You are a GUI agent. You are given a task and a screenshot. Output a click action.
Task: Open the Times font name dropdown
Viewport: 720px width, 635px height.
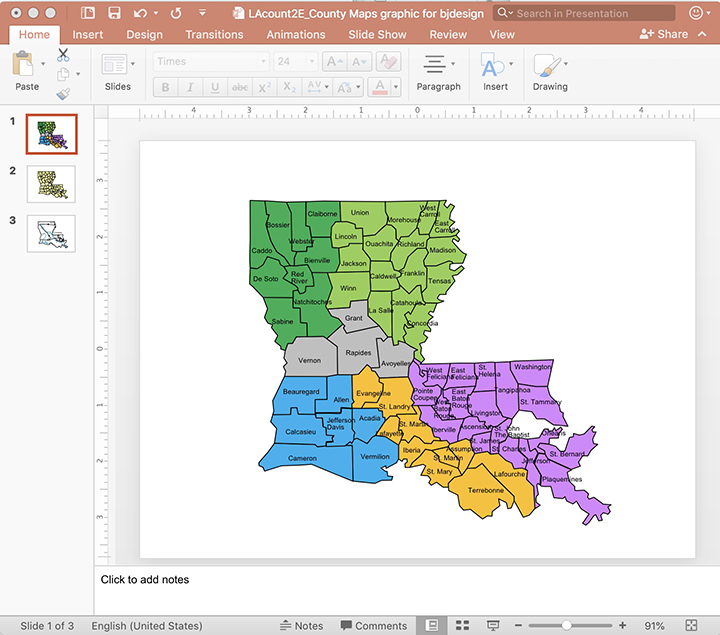[x=263, y=62]
